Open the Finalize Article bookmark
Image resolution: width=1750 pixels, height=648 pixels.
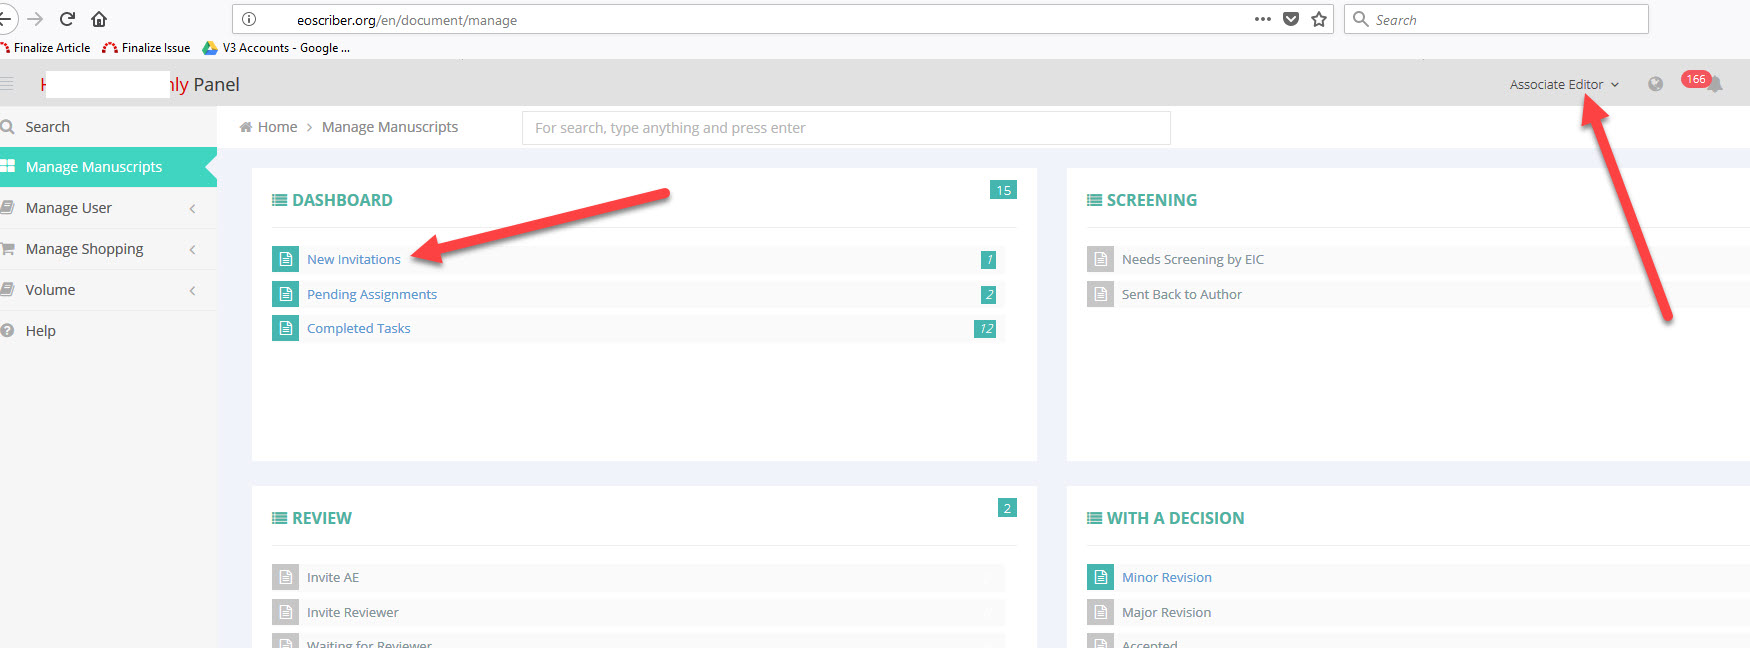tap(45, 47)
